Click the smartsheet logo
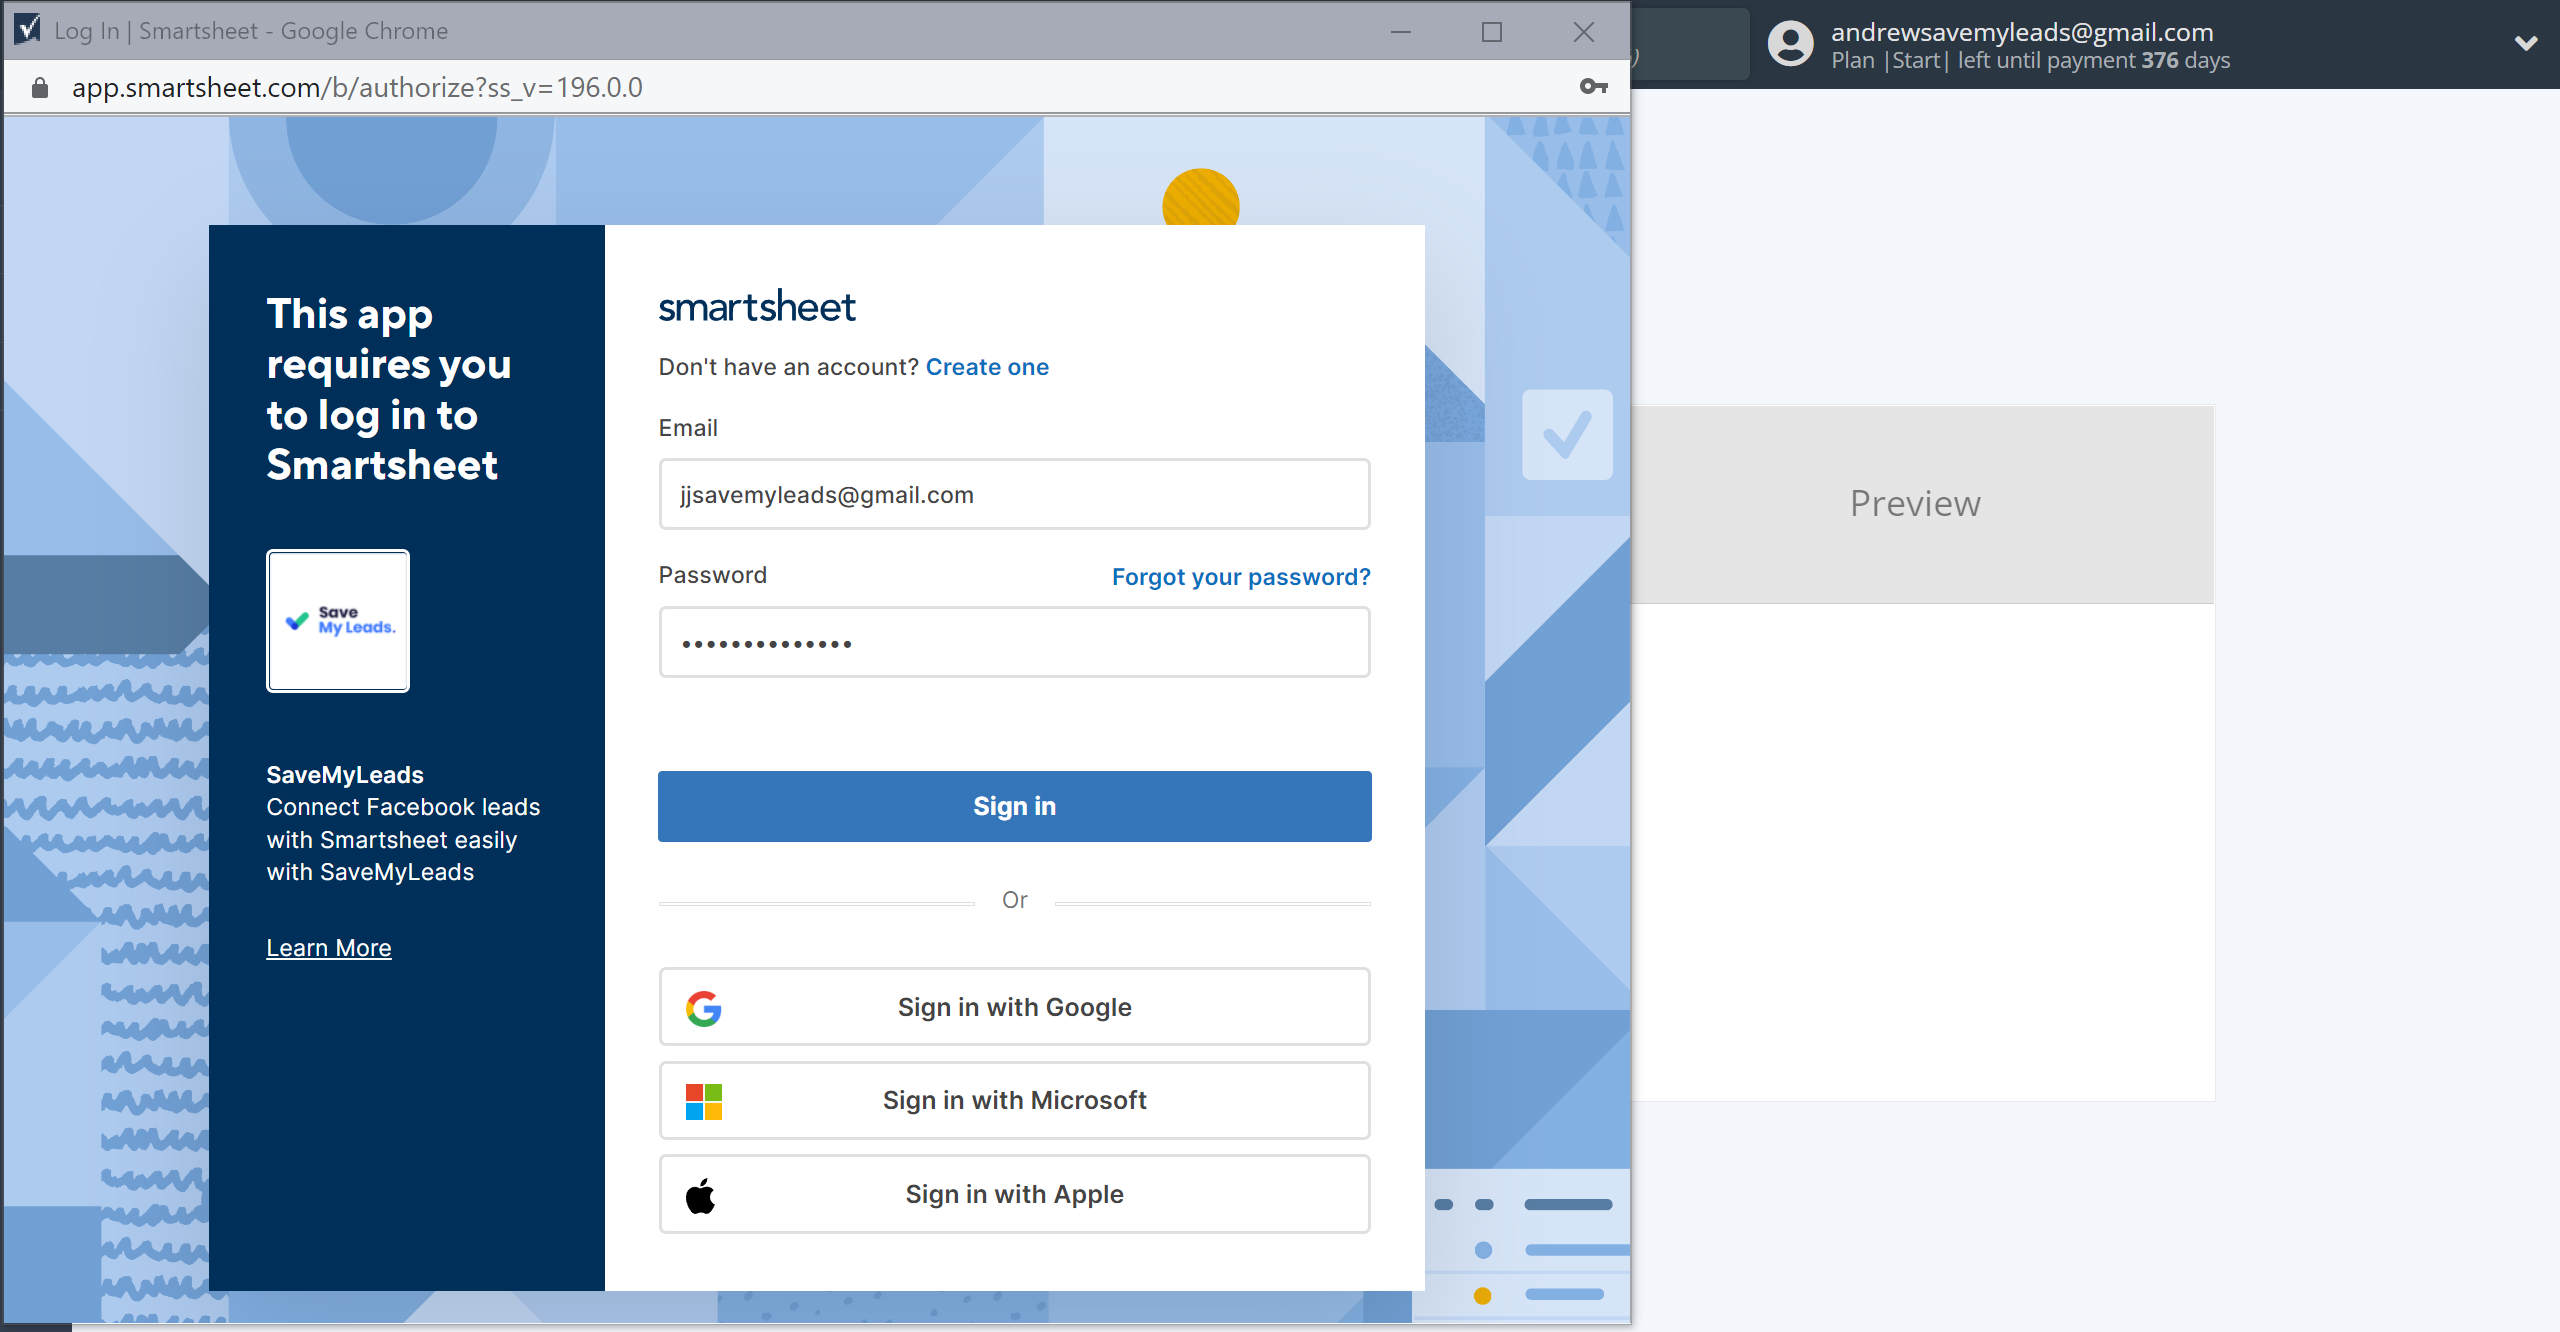 [x=757, y=307]
